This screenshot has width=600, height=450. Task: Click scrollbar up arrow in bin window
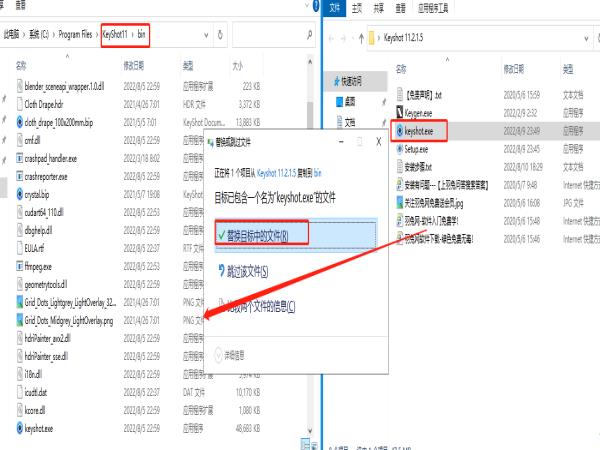(x=310, y=62)
